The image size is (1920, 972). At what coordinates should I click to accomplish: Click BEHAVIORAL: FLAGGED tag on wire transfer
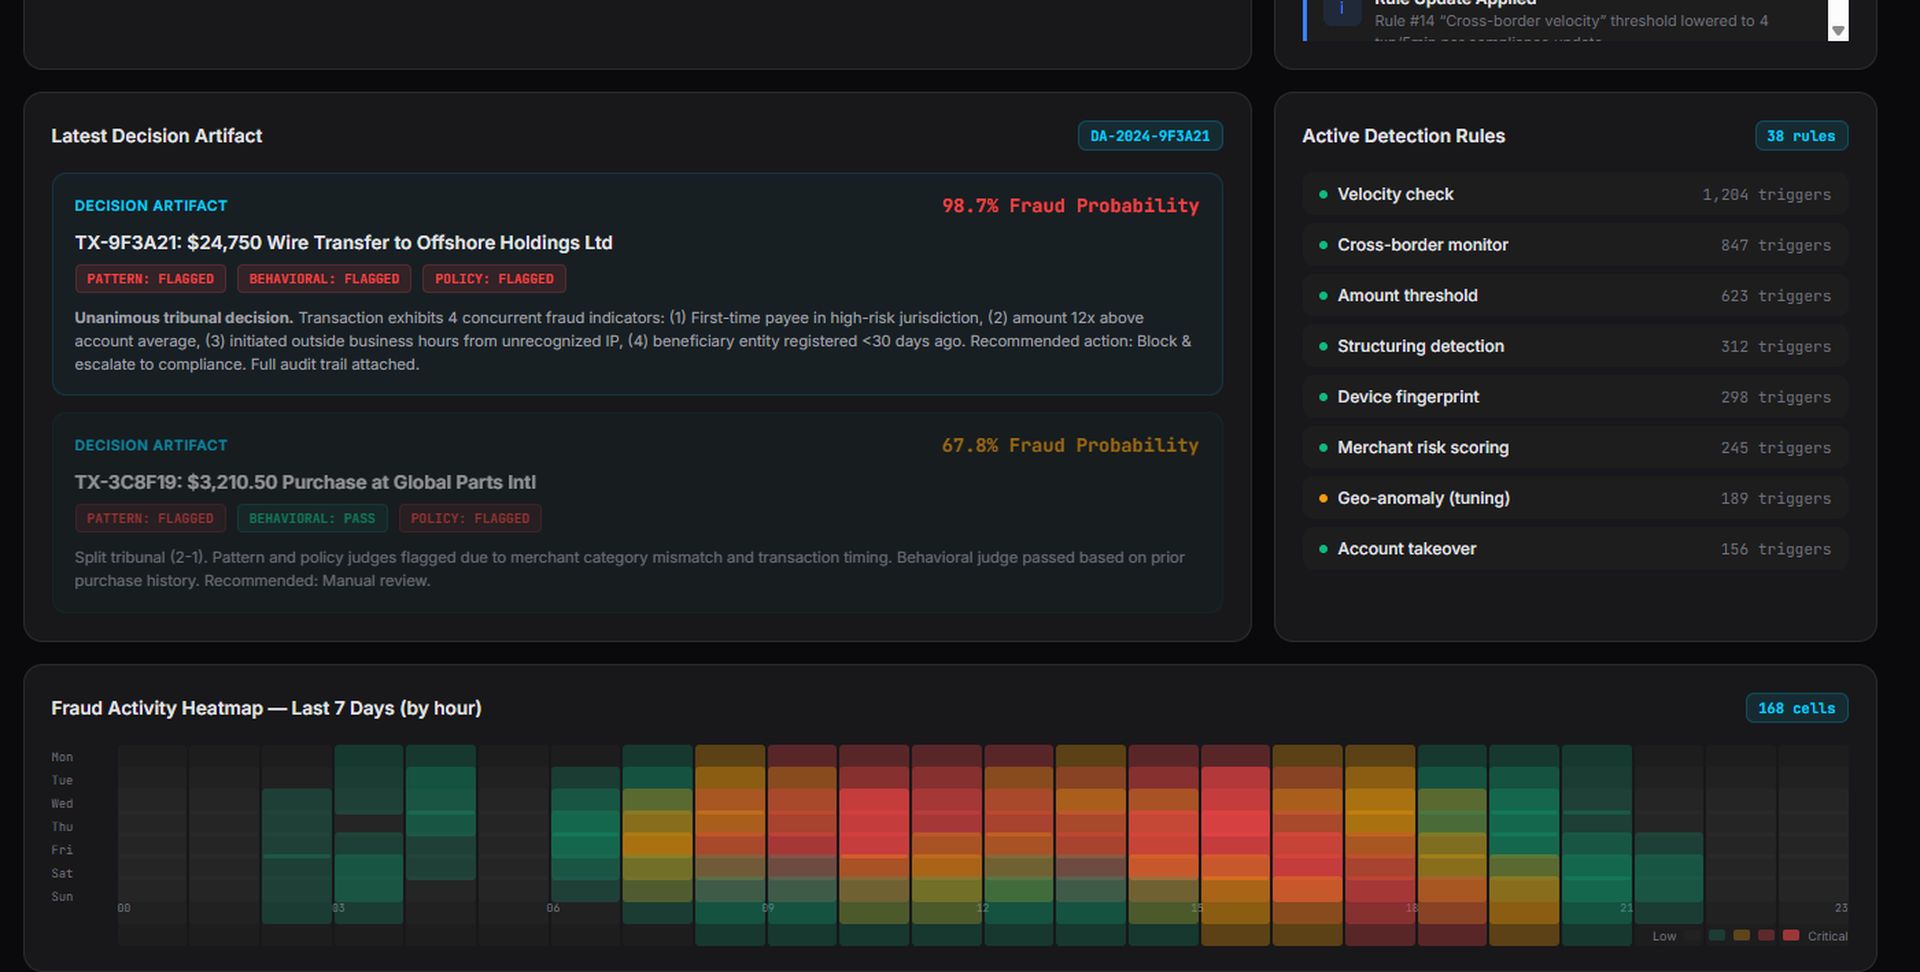point(324,279)
